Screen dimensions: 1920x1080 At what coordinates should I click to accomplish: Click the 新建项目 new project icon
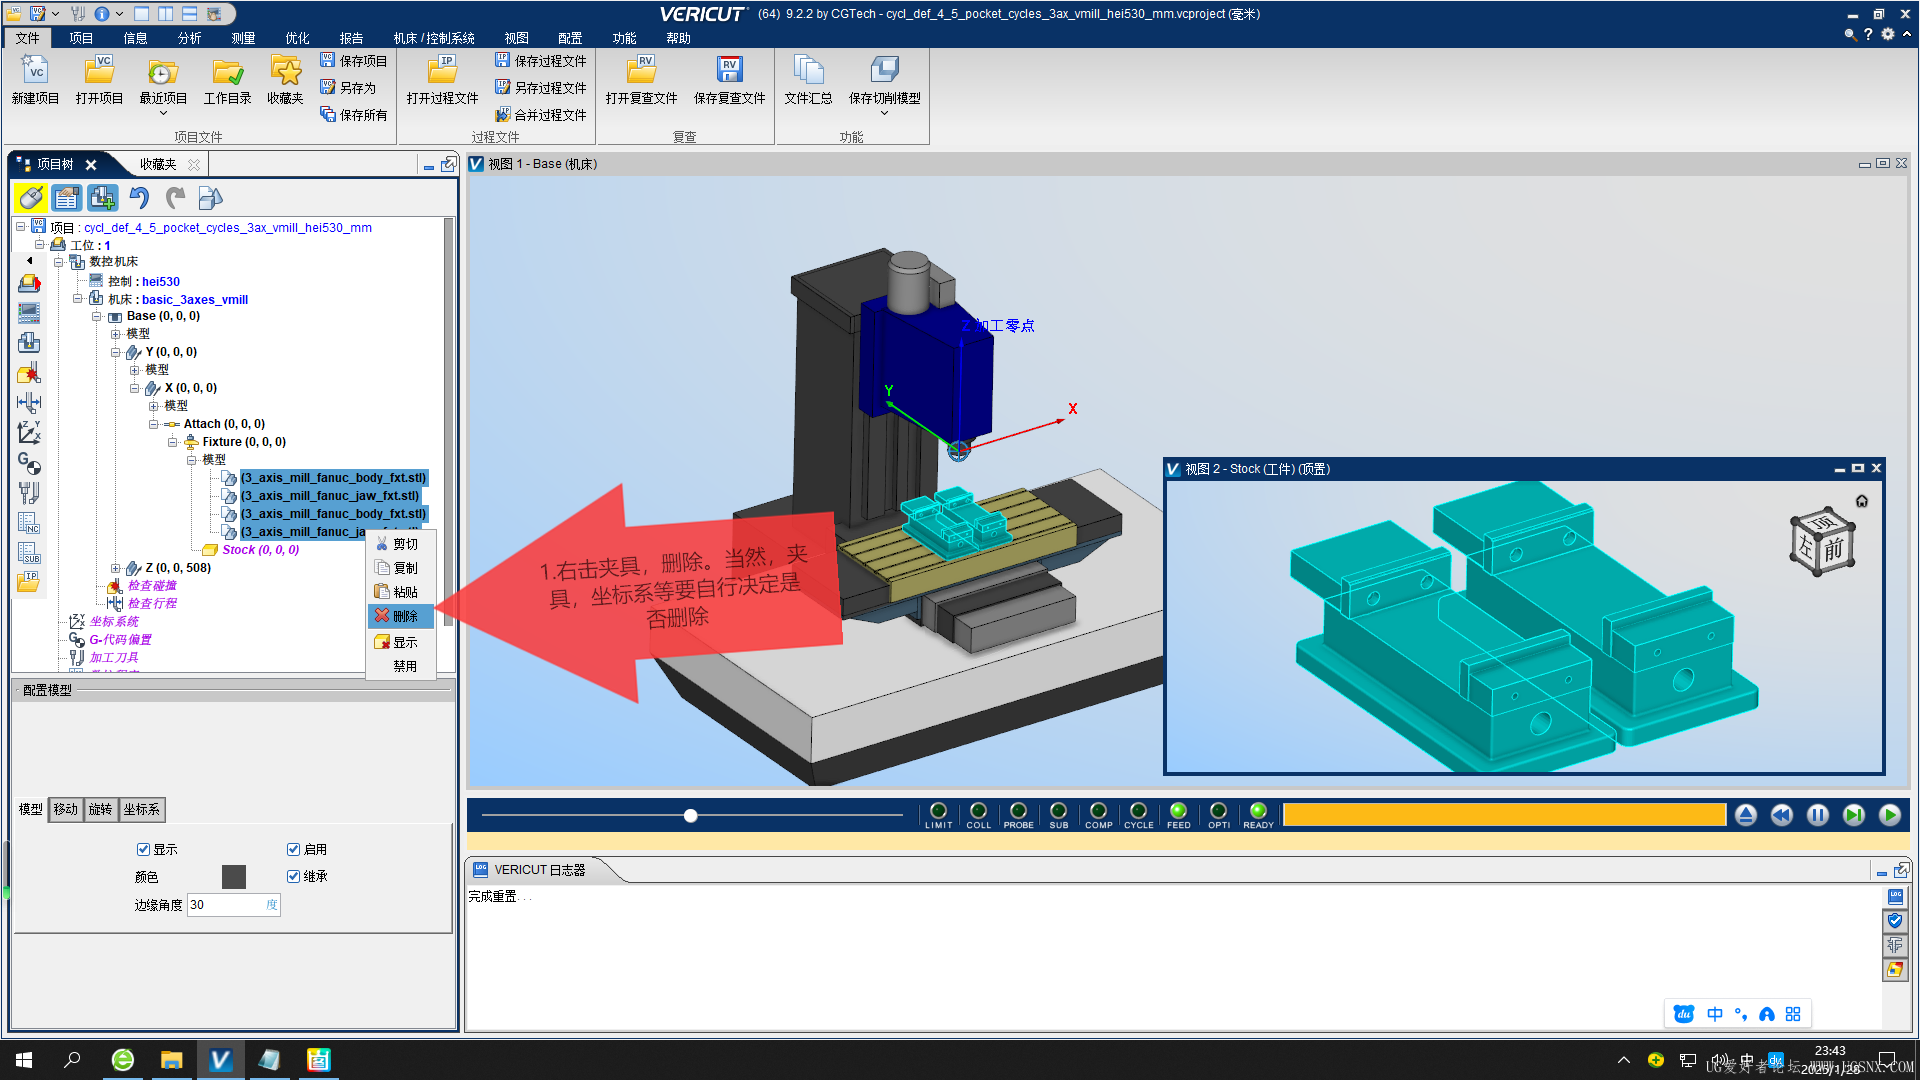pyautogui.click(x=35, y=80)
